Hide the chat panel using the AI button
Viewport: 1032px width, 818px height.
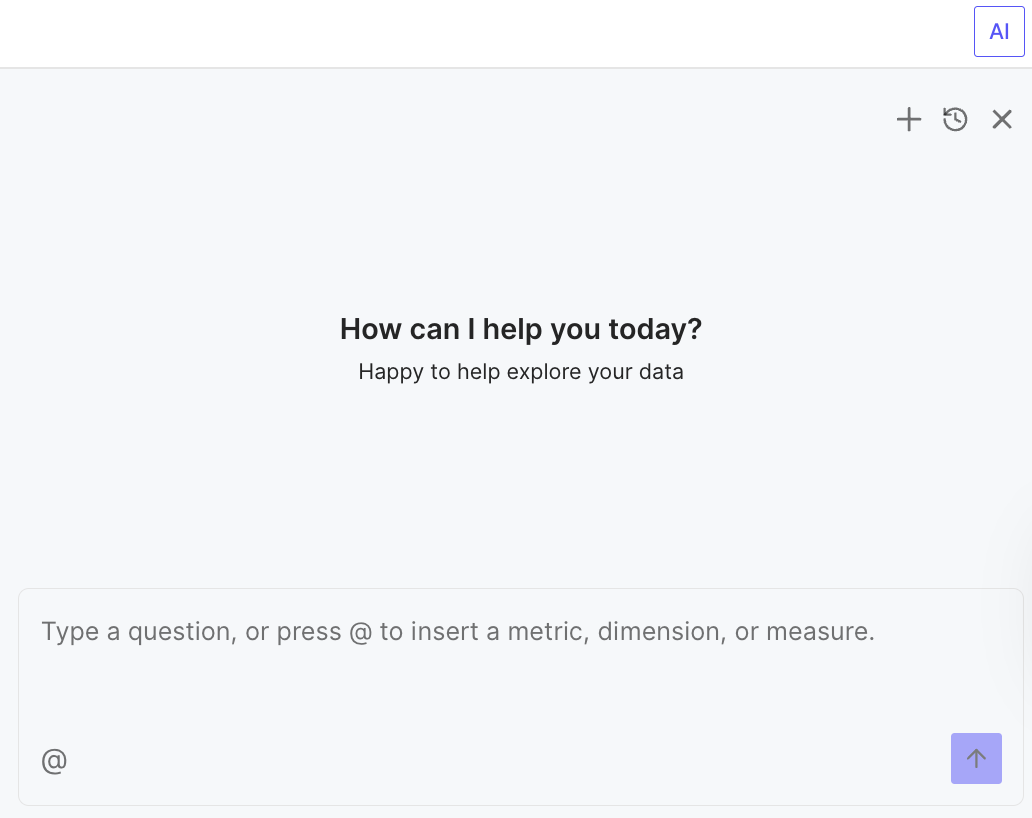(999, 31)
